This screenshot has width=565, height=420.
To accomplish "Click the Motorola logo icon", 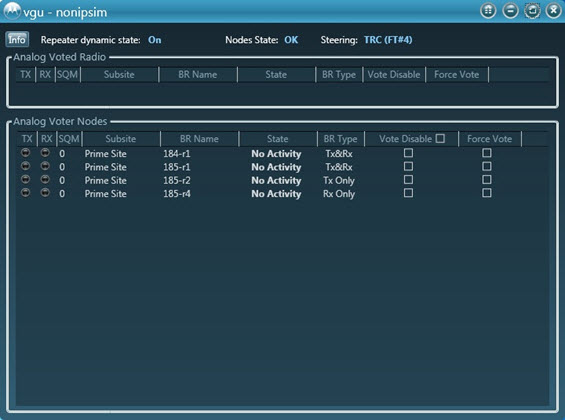I will [x=12, y=11].
